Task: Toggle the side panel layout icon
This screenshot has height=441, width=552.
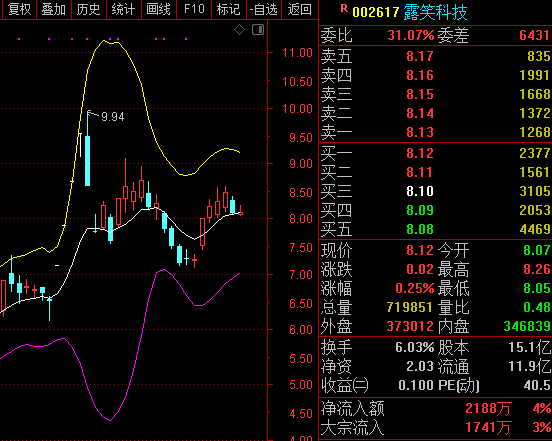Action: [x=258, y=30]
